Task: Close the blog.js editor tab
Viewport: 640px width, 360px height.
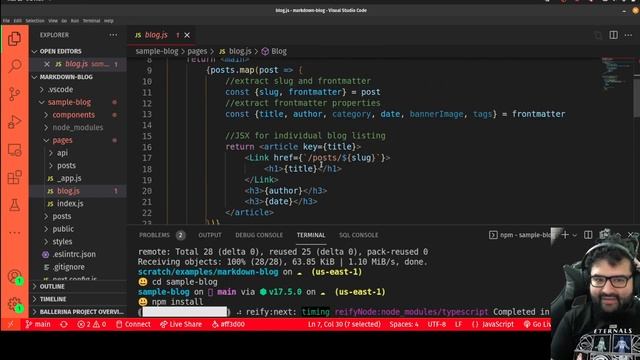Action: pyautogui.click(x=187, y=35)
